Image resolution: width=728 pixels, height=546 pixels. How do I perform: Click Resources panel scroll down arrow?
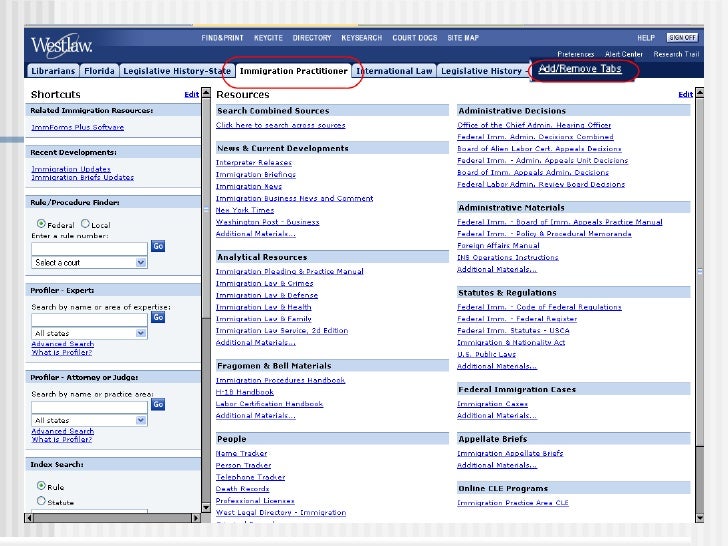click(699, 518)
